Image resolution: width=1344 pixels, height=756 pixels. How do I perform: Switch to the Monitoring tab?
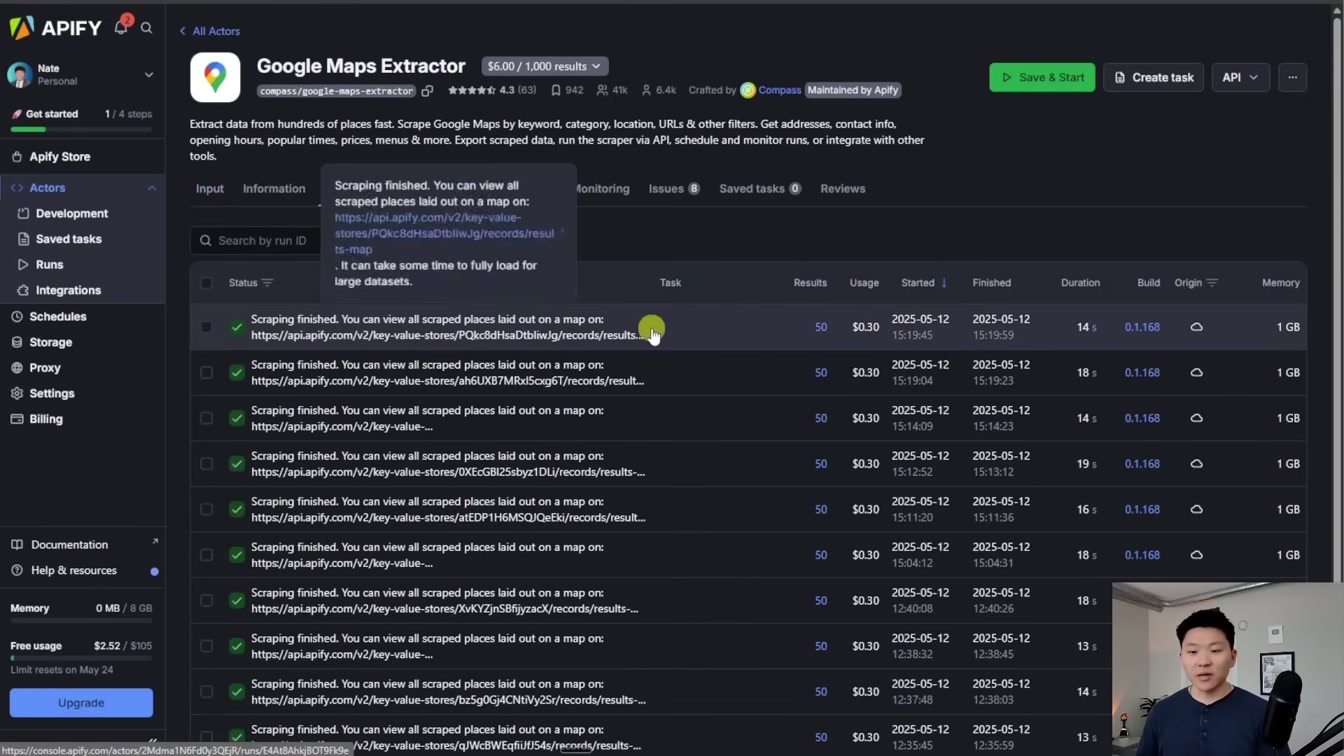tap(602, 189)
